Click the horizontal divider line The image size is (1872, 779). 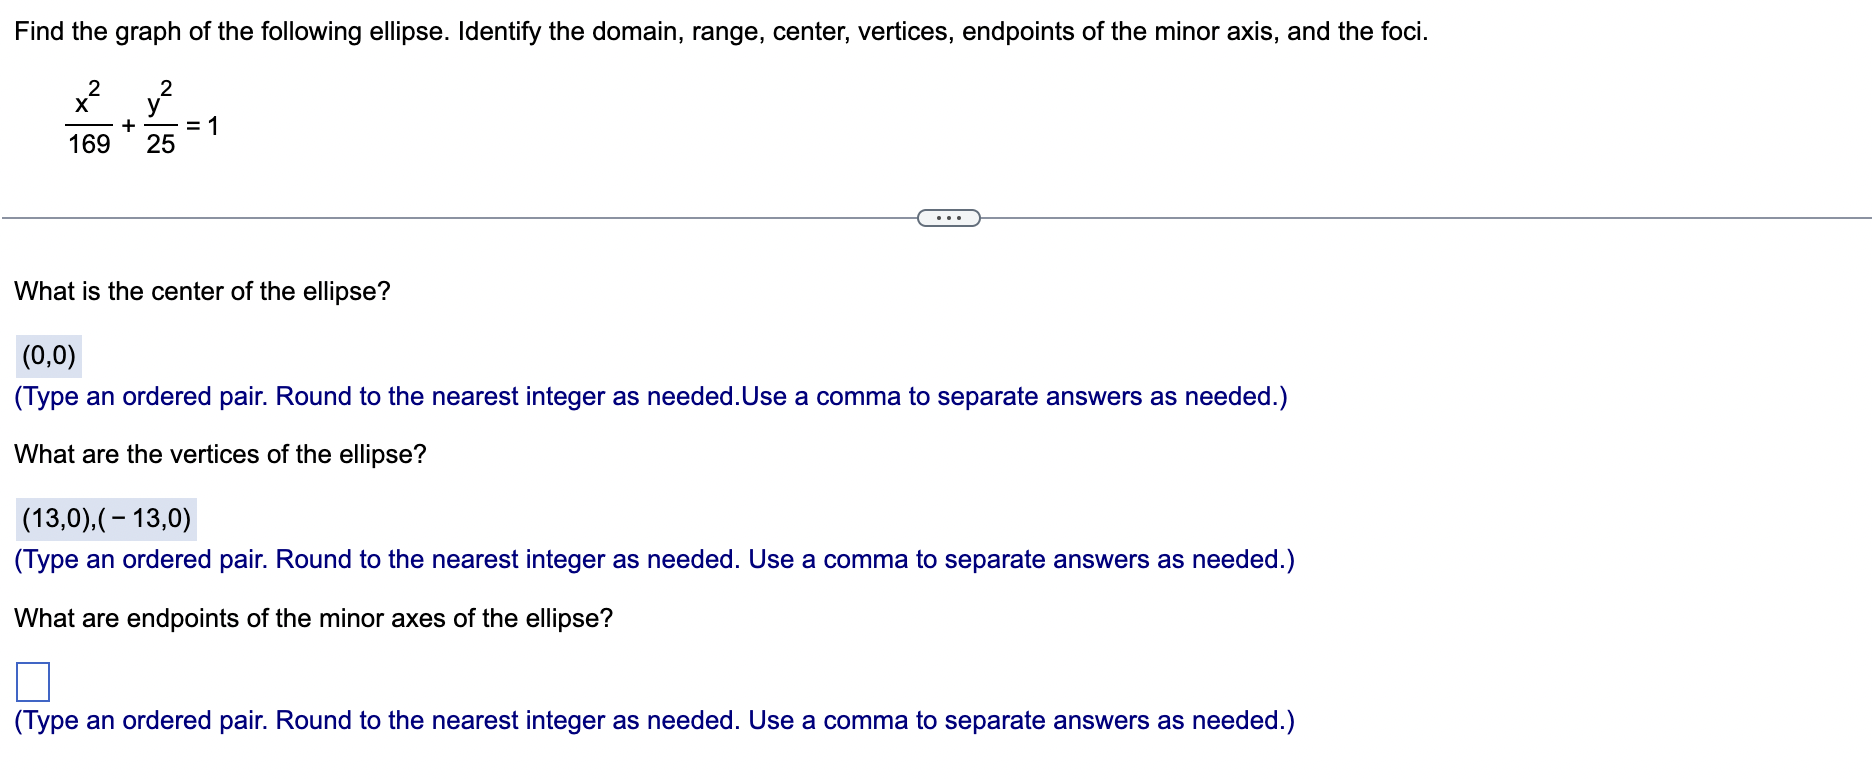tap(450, 216)
